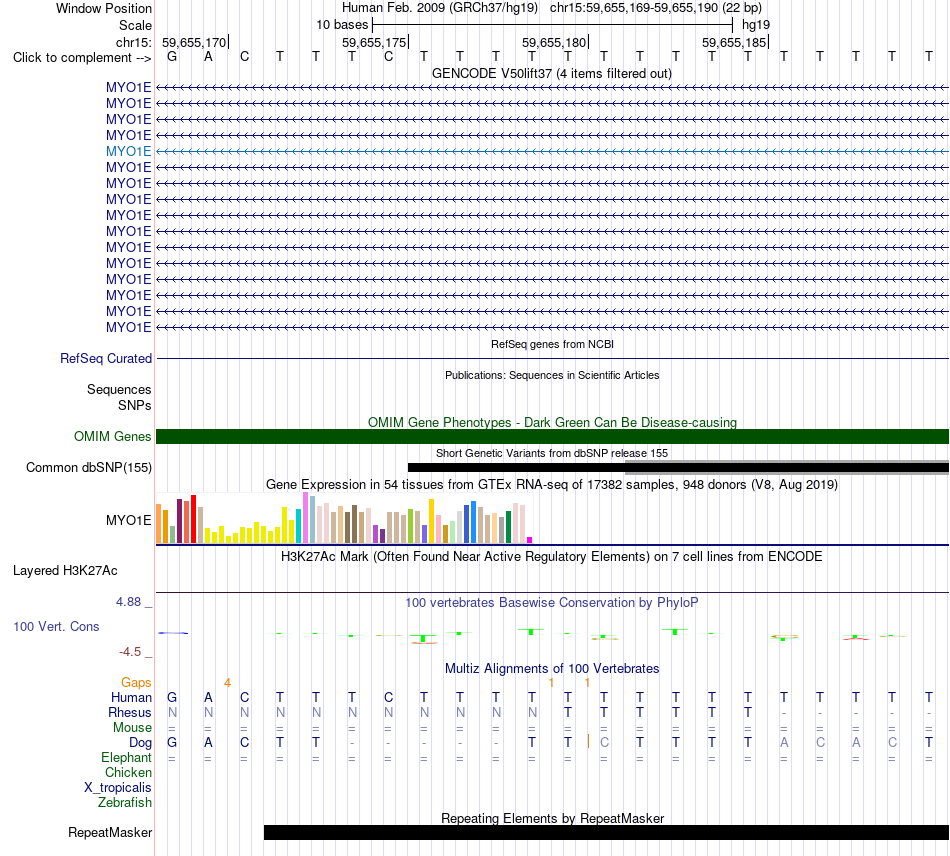The width and height of the screenshot is (950, 856).
Task: Click the Dog species label
Action: coord(140,743)
